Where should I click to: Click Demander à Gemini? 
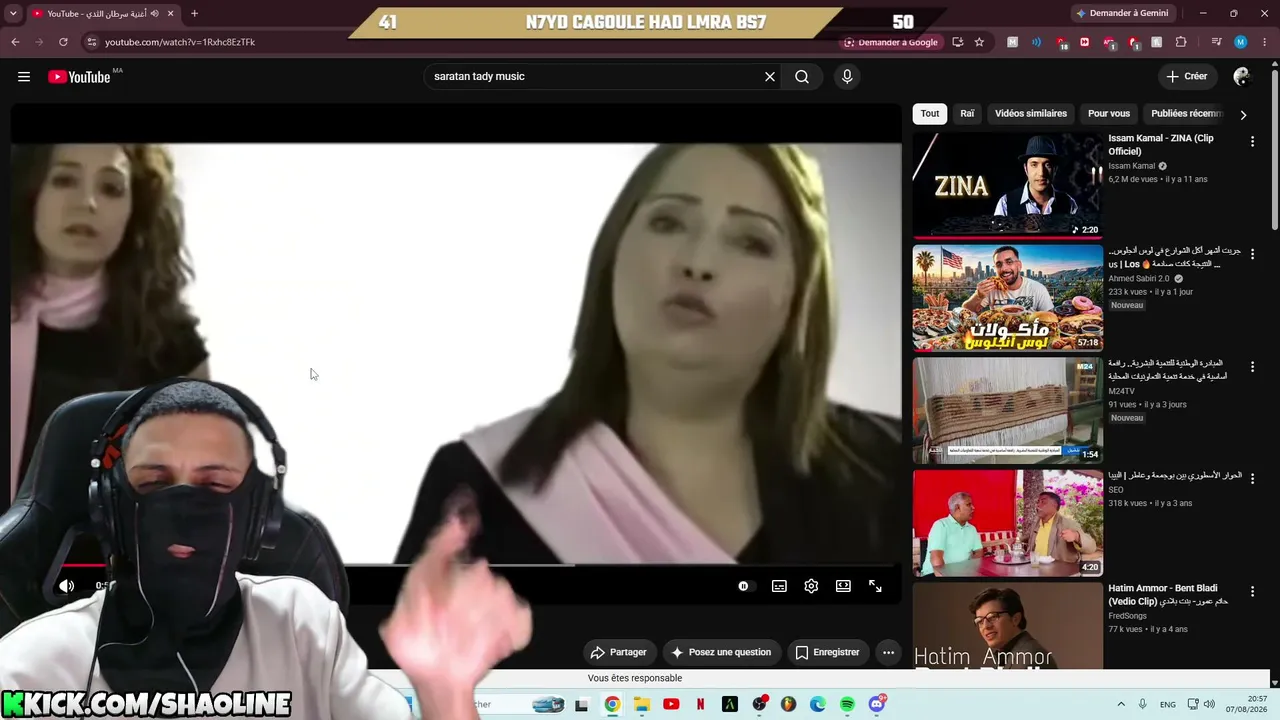tap(1121, 13)
